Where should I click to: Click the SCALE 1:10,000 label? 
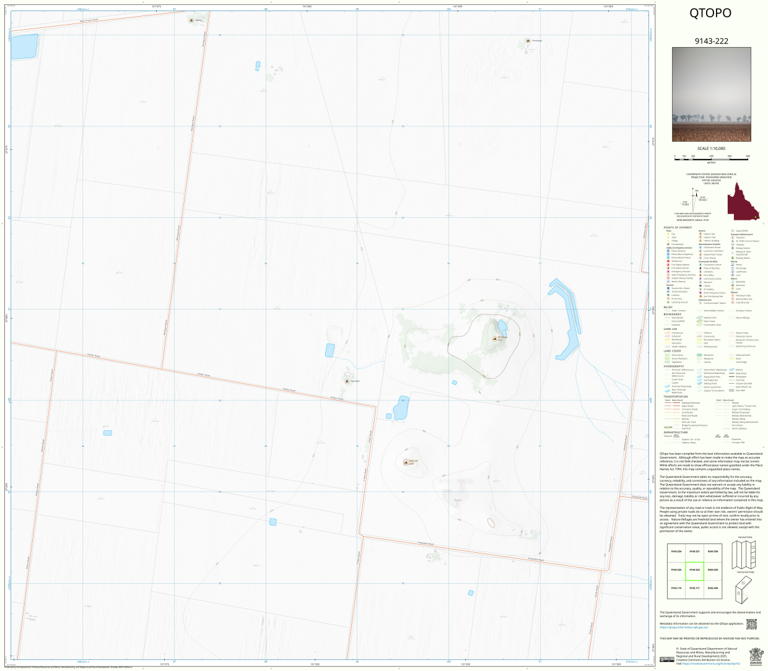[711, 148]
